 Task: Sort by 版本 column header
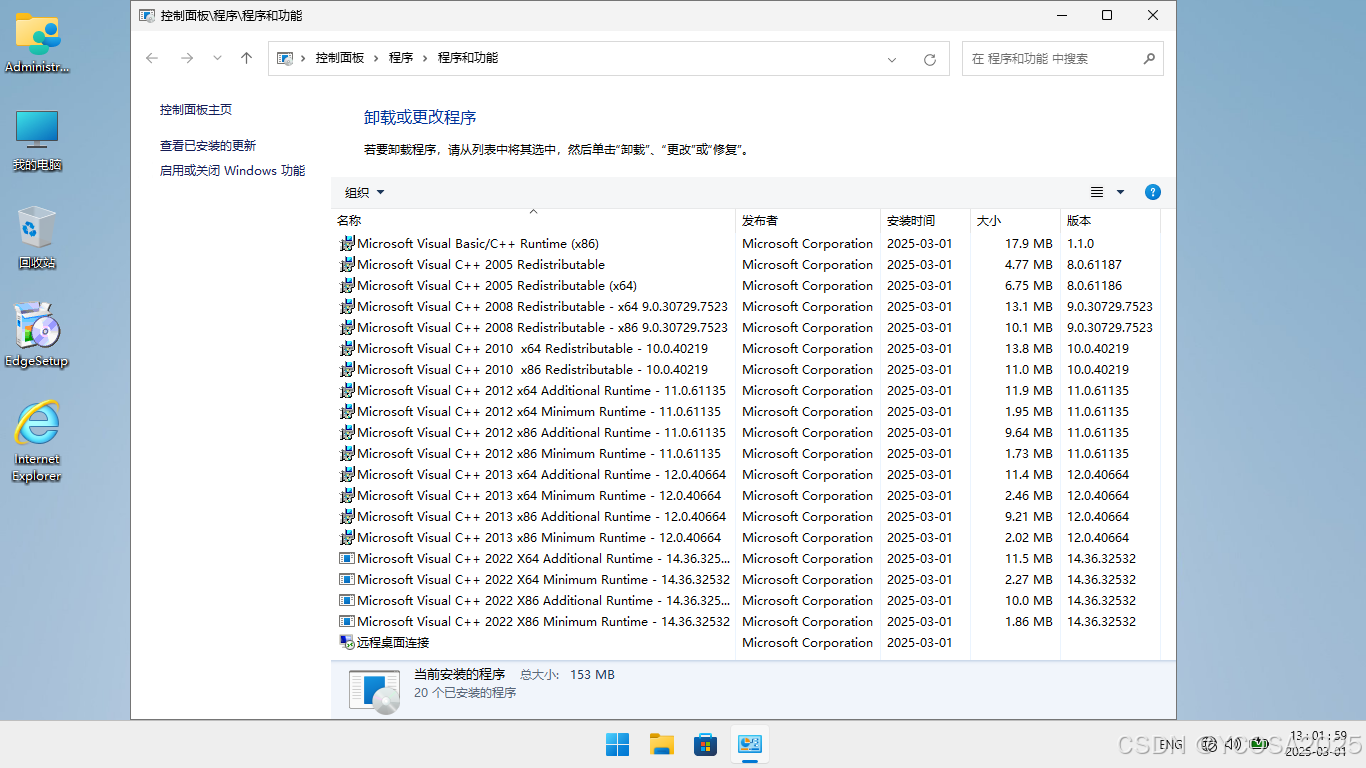1110,220
